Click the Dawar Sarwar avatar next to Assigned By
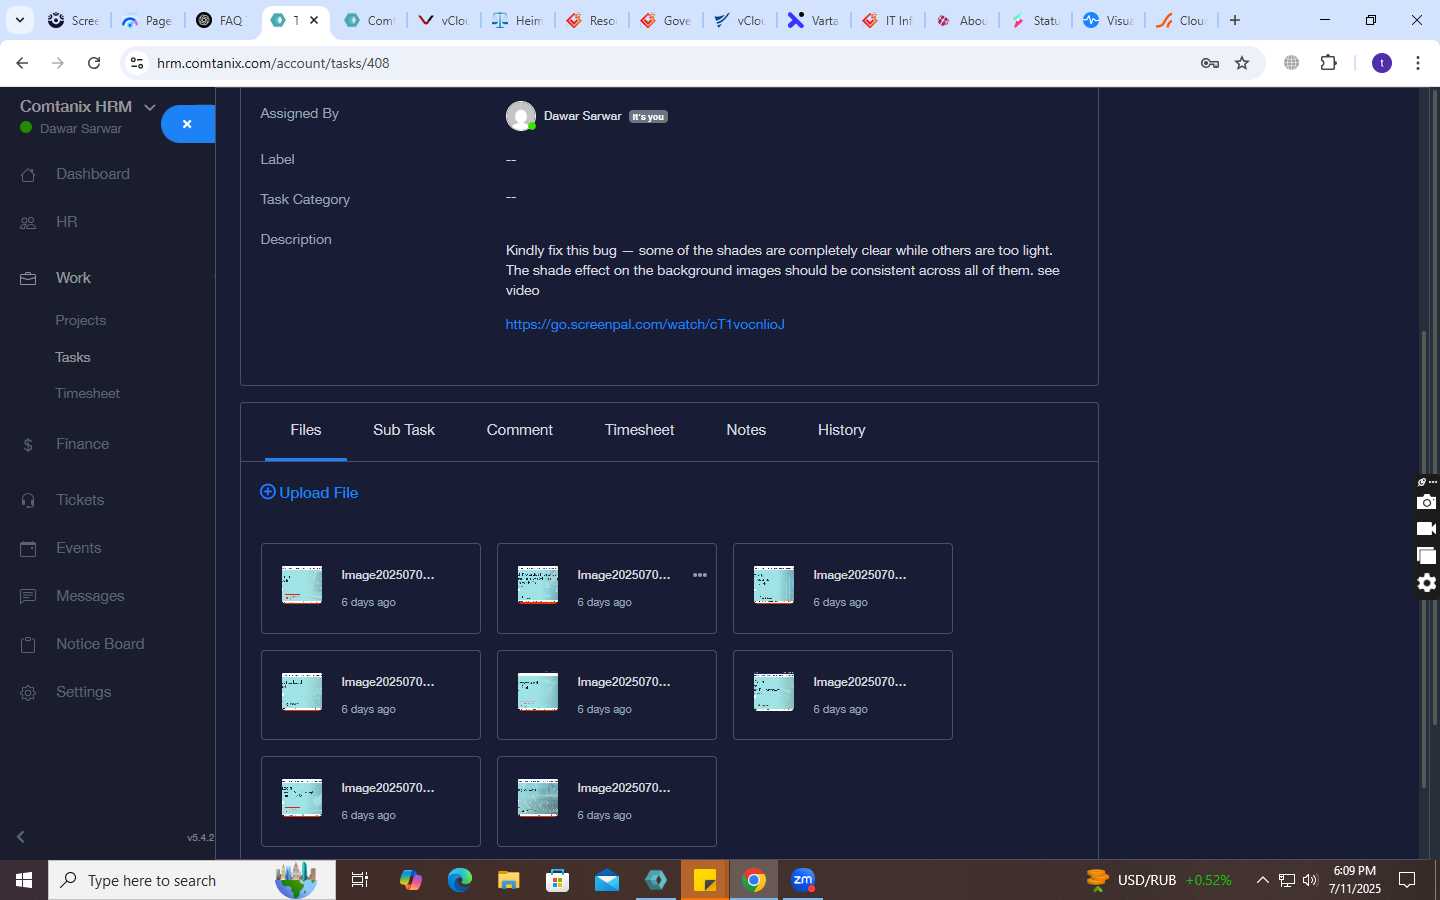Screen dimensions: 1440x900 pyautogui.click(x=520, y=116)
